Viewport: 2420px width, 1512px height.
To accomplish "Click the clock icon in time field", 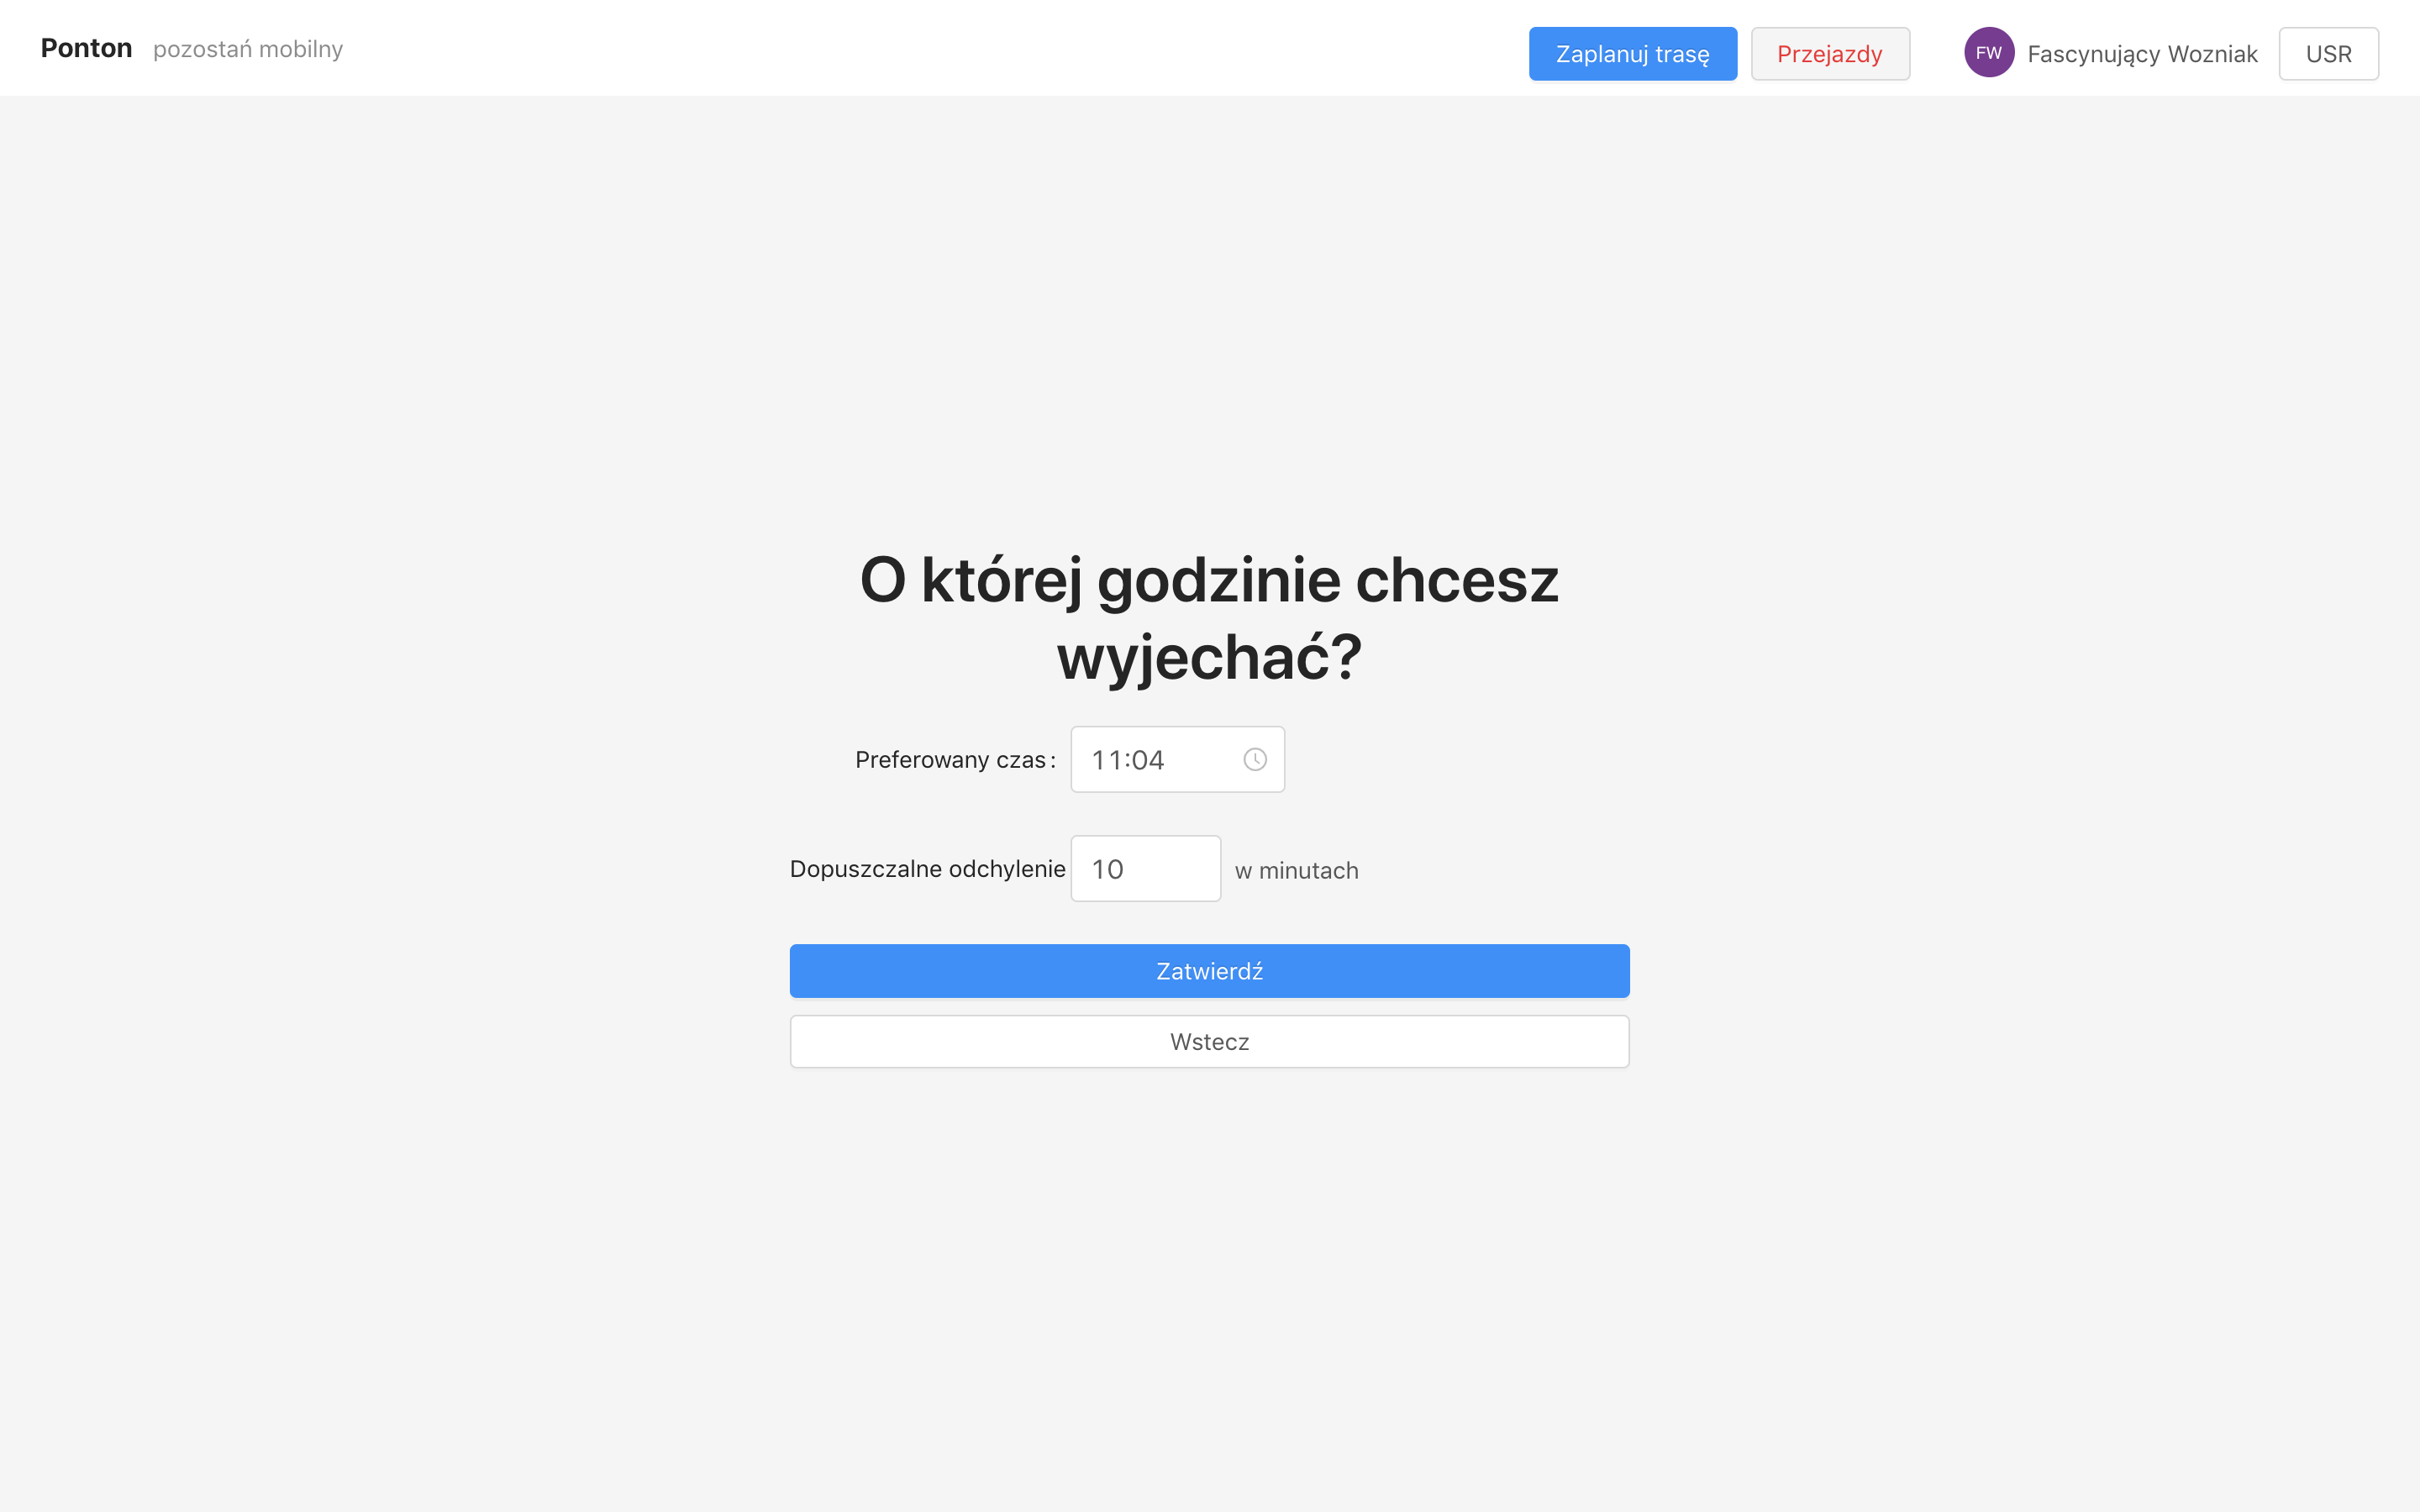I will [x=1254, y=760].
